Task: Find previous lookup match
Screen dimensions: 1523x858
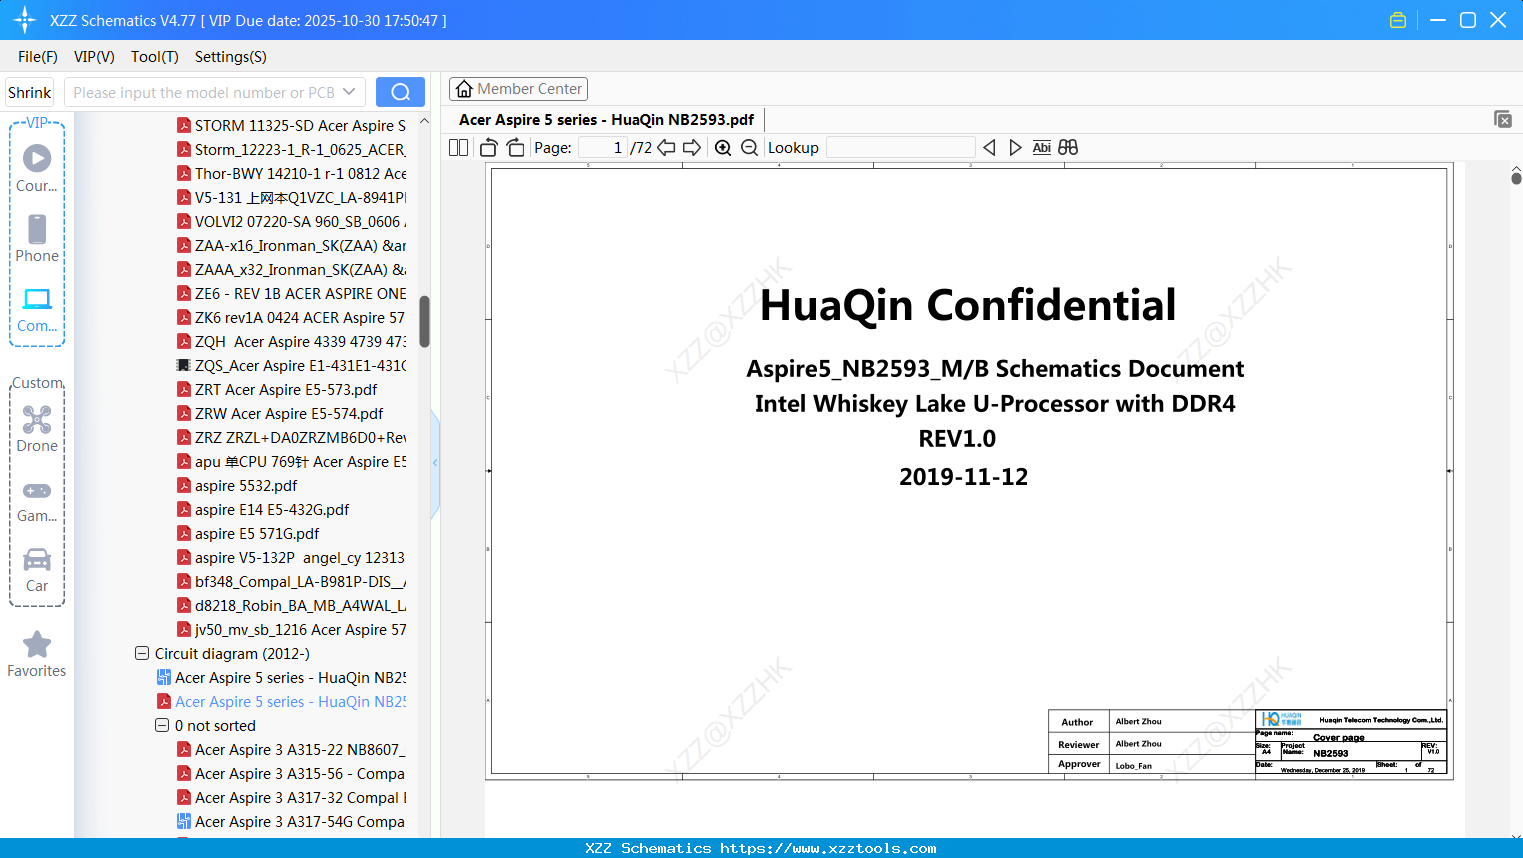Action: click(989, 148)
